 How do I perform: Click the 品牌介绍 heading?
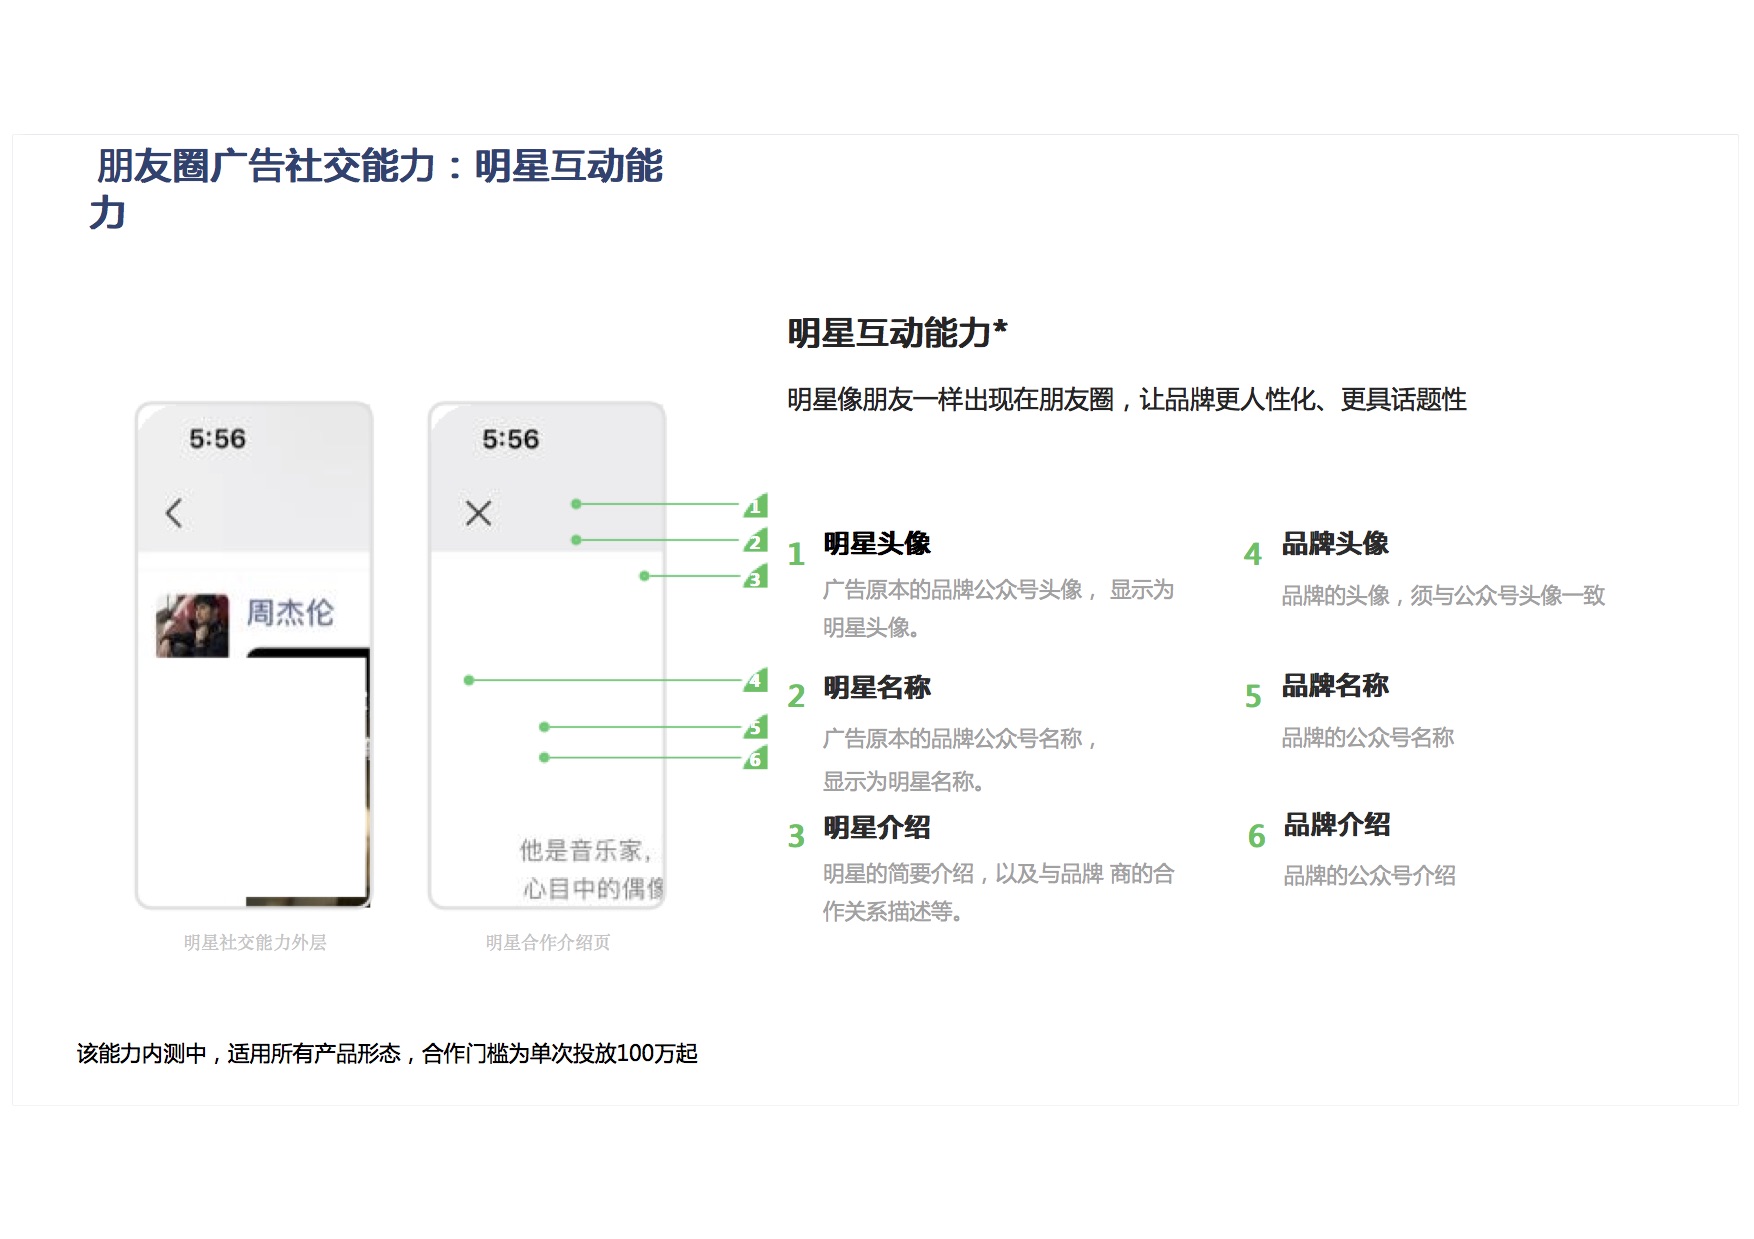click(x=1336, y=825)
